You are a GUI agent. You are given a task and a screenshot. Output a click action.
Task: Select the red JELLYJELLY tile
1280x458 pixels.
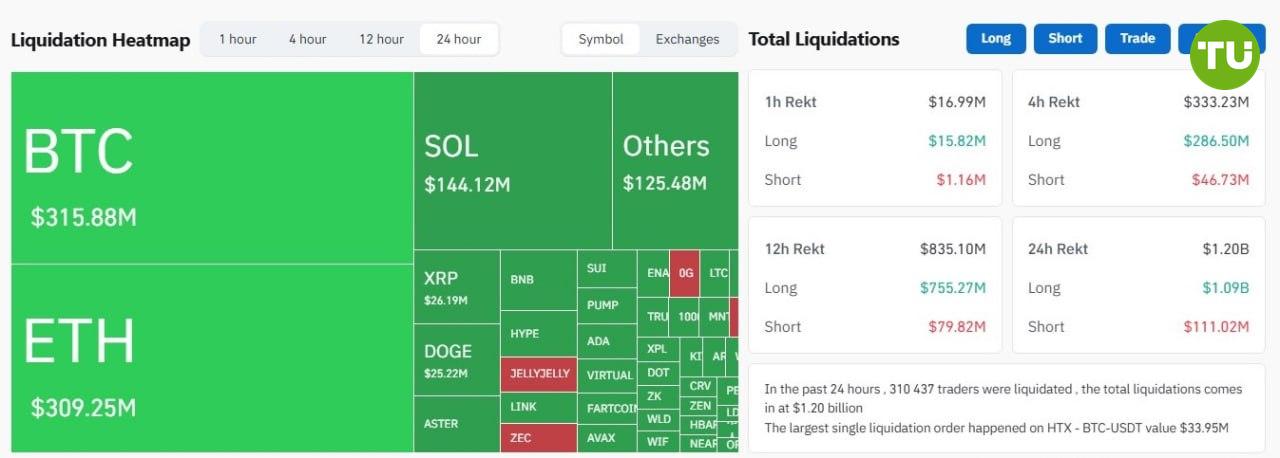tap(539, 374)
